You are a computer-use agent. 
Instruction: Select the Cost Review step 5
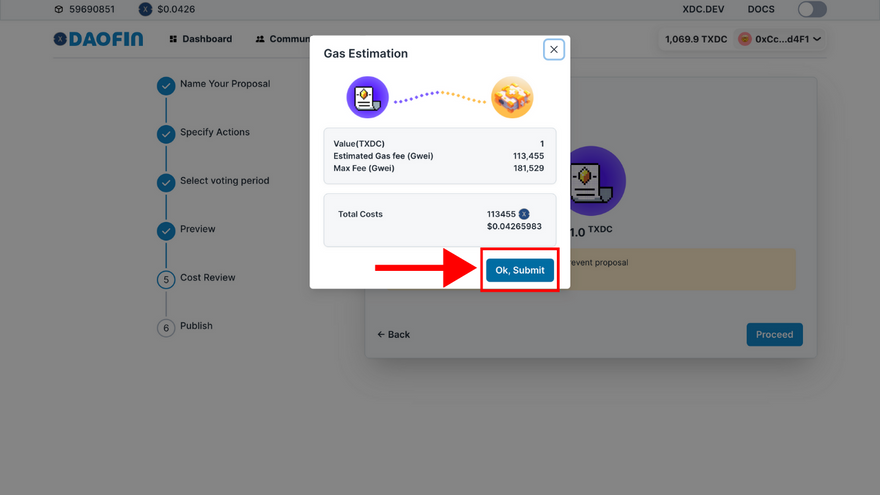click(196, 278)
